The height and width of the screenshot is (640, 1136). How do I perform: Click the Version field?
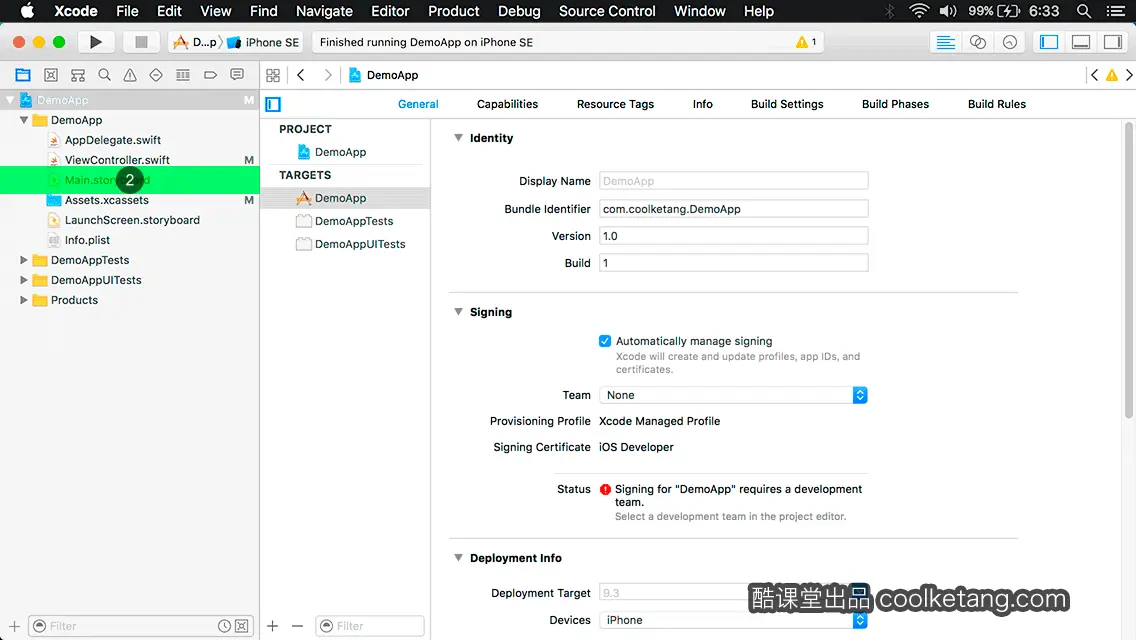[x=733, y=236]
